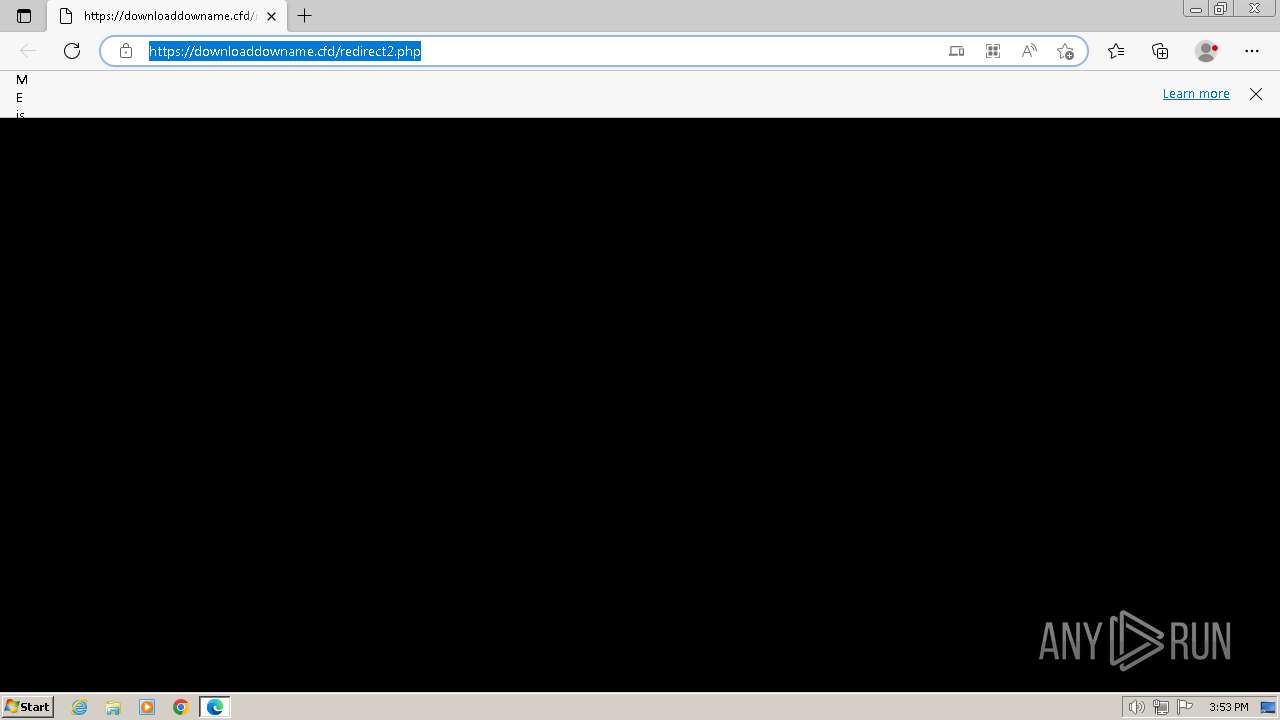This screenshot has height=720, width=1280.
Task: Add this page to favorites
Action: tap(1065, 51)
